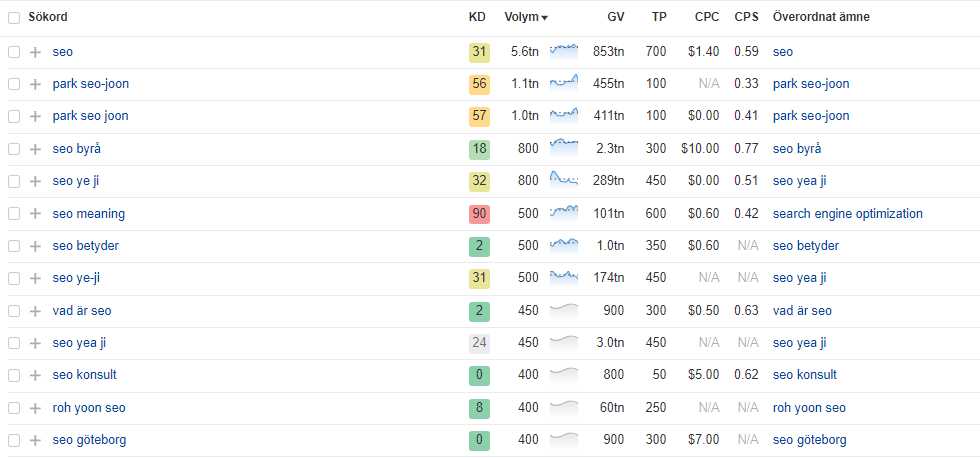
Task: Sort by Volym column dropdown arrow
Action: pyautogui.click(x=544, y=18)
